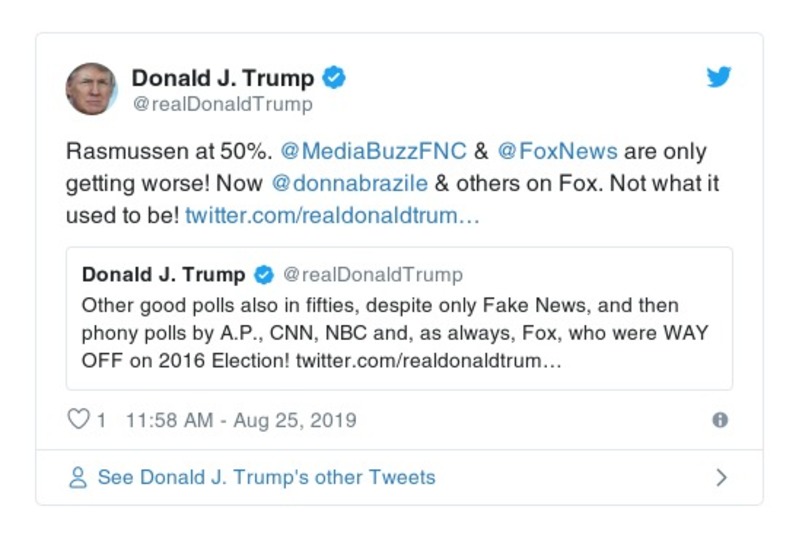Click the quoted tweet's @realDonaldTrump handle

coord(373,274)
